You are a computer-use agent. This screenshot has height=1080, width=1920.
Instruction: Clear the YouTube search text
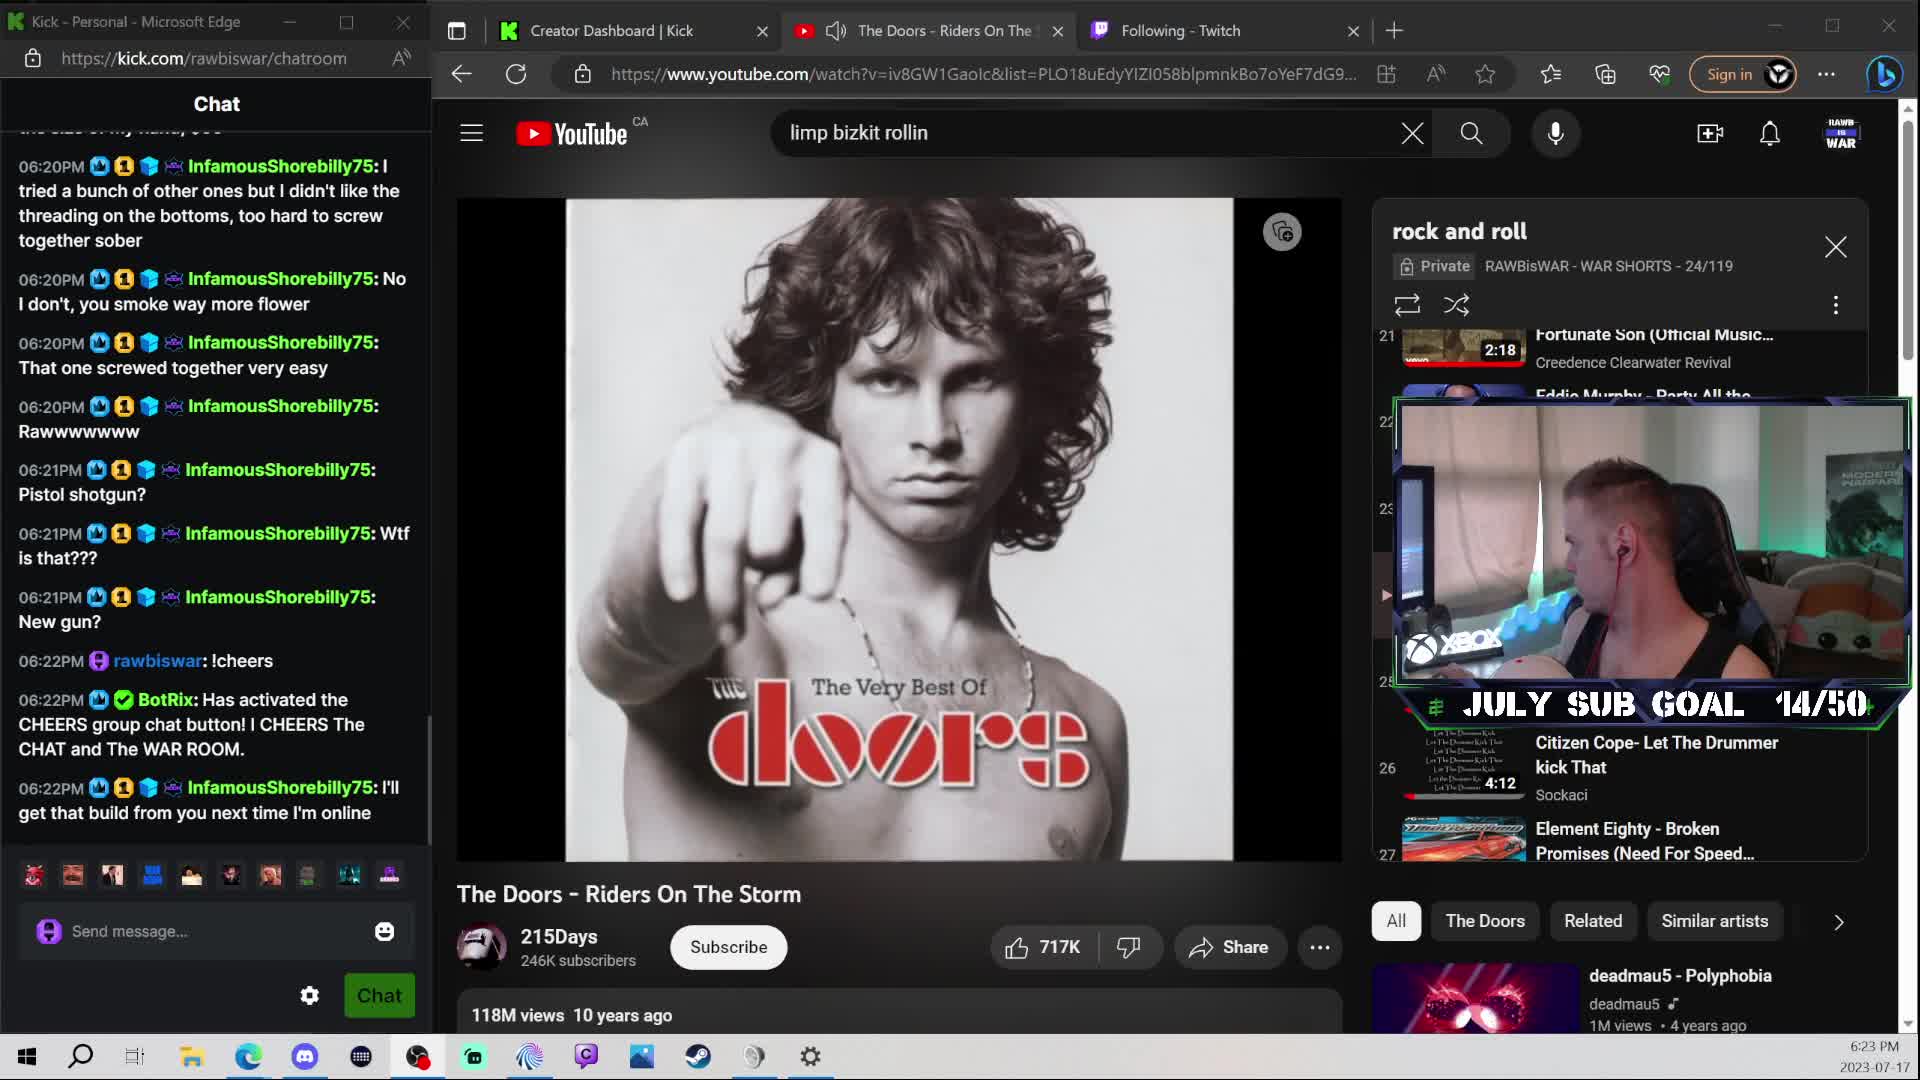(x=1411, y=133)
